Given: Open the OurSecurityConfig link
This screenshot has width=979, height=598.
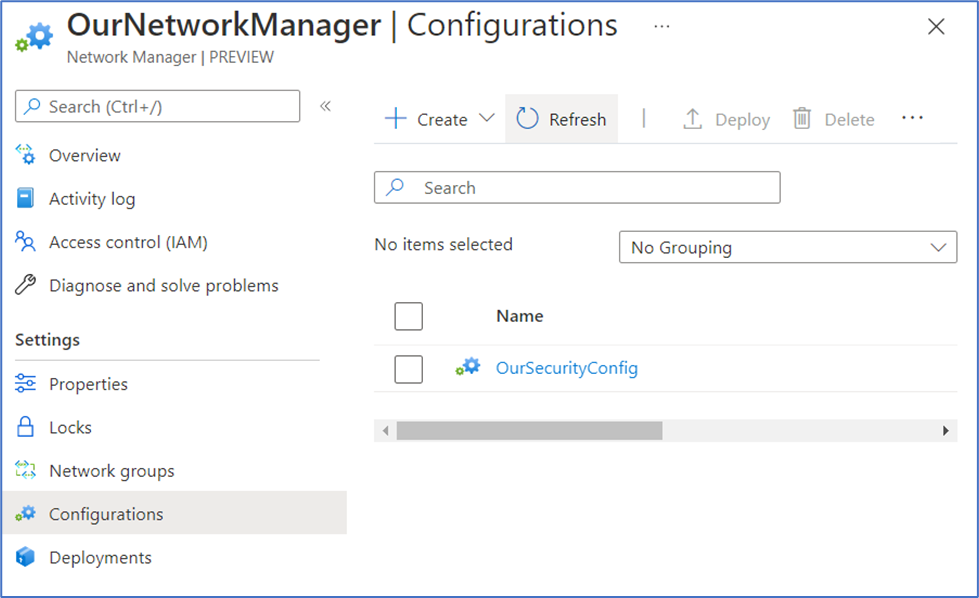Looking at the screenshot, I should (566, 368).
